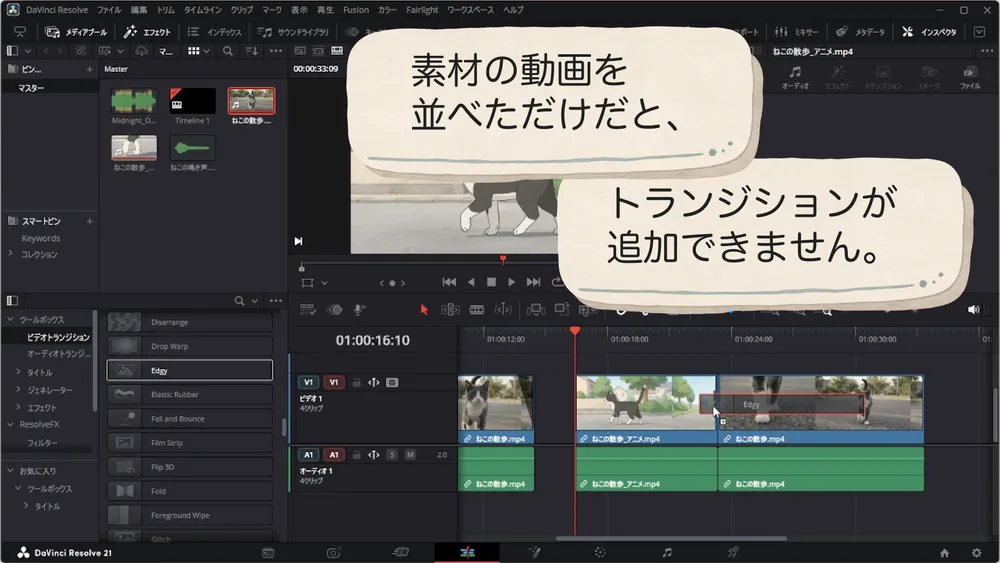Image resolution: width=1000 pixels, height=563 pixels.
Task: Open the Deliver rocket page
Action: click(733, 552)
